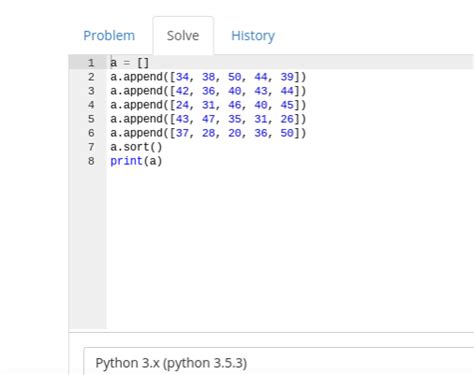Open the Python 3.x language dropdown
Screen dimensions: 474x375
[279, 361]
